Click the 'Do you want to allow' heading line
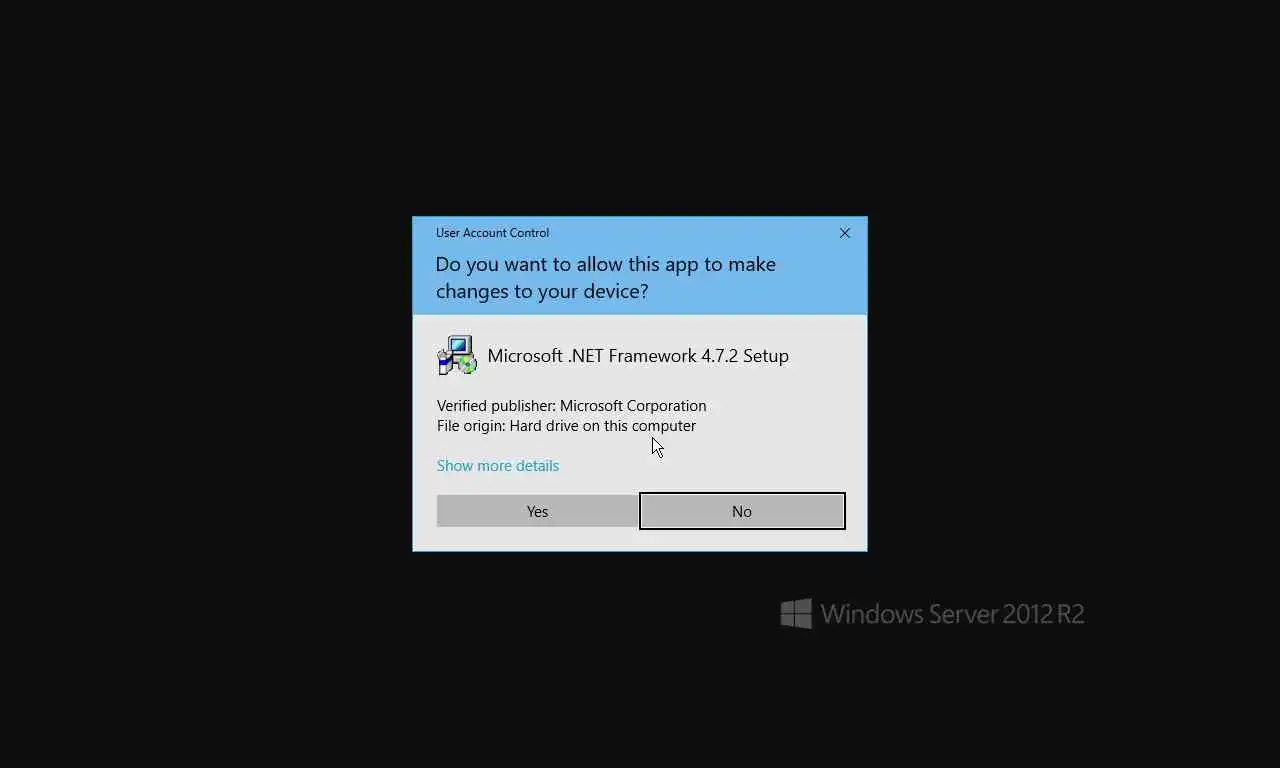The width and height of the screenshot is (1280, 768). click(606, 264)
